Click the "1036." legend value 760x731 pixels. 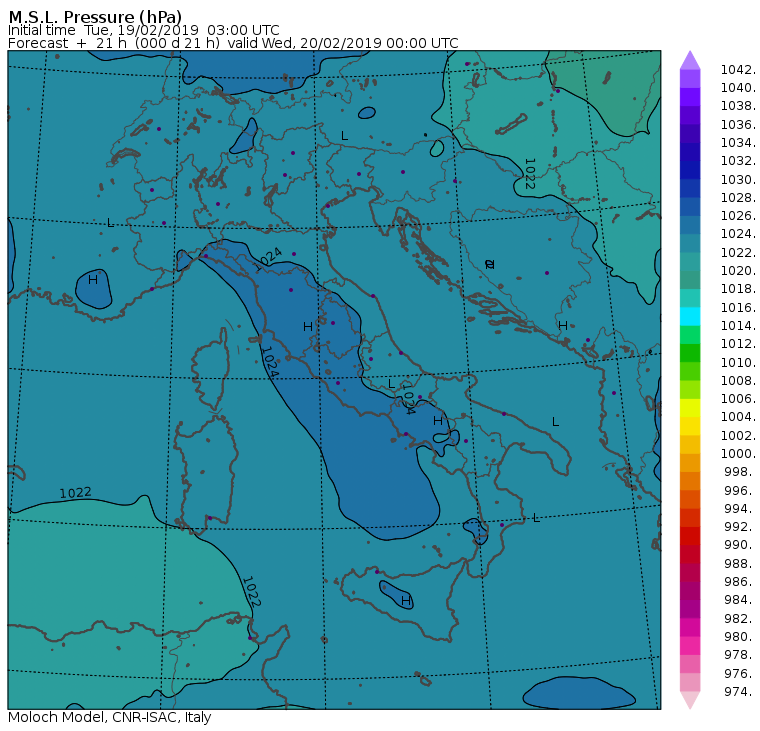[738, 125]
